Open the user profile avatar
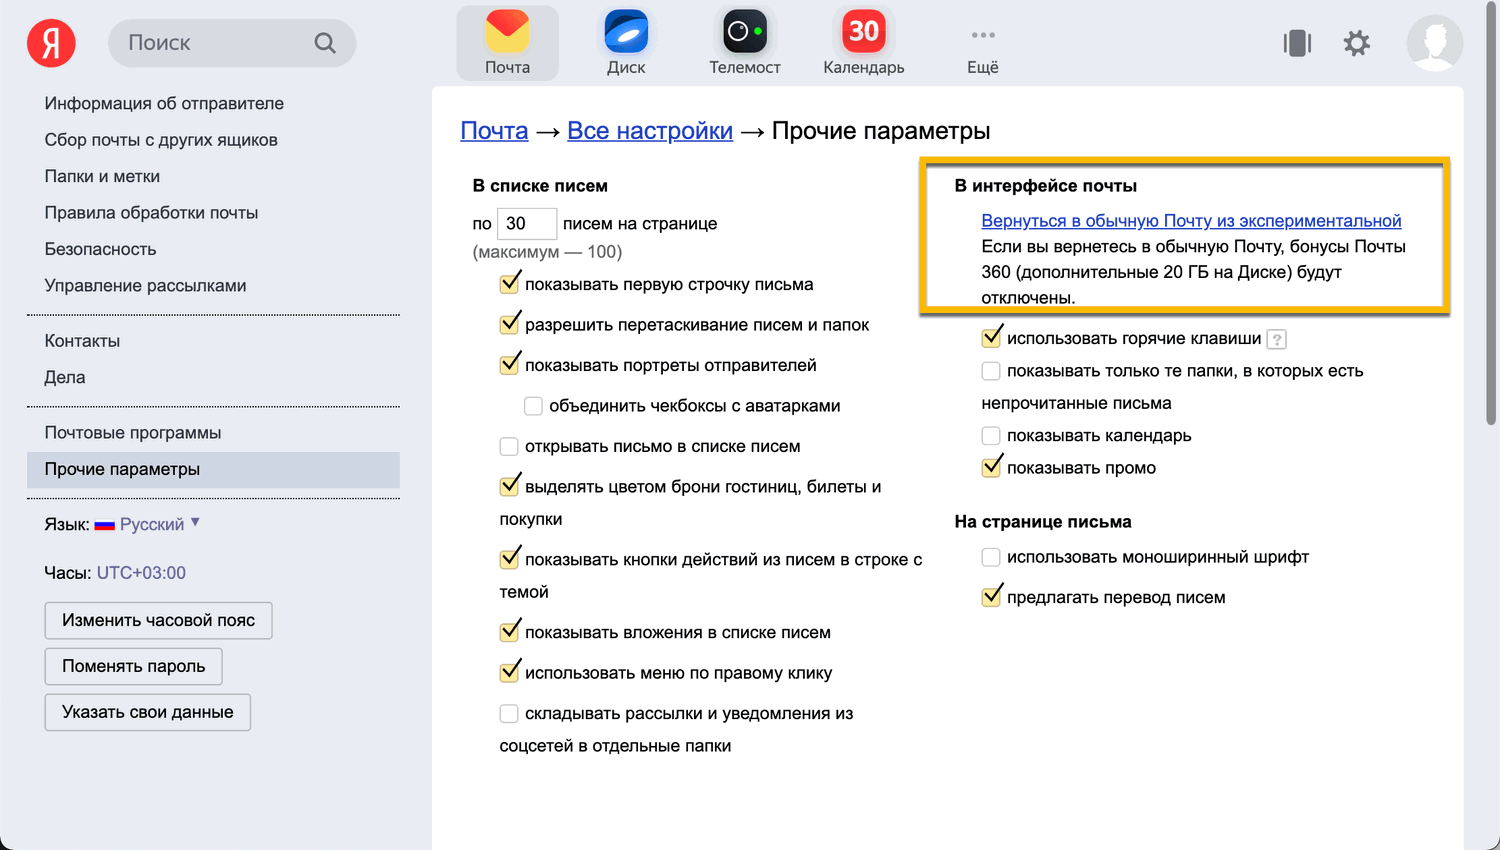Viewport: 1500px width, 850px height. click(x=1435, y=43)
